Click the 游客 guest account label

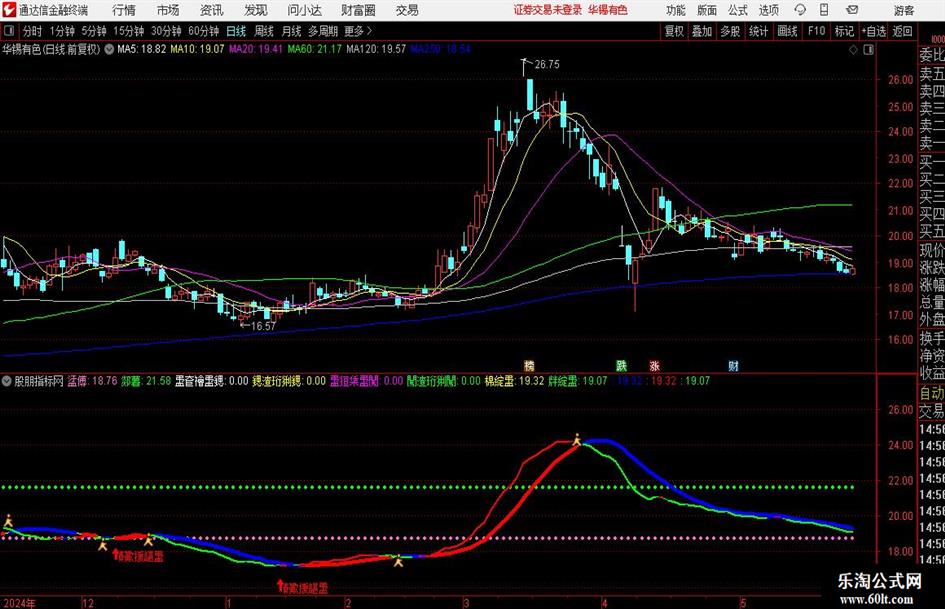click(x=904, y=10)
